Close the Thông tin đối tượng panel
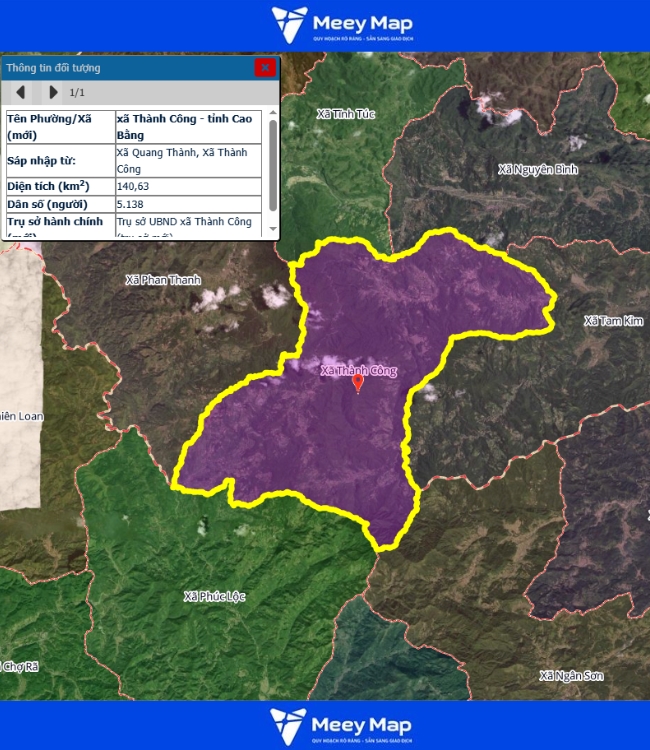The height and width of the screenshot is (750, 650). [x=265, y=68]
